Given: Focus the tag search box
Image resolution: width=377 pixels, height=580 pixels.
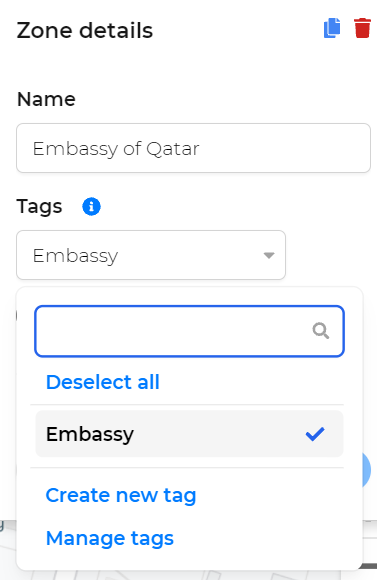Looking at the screenshot, I should click(189, 331).
